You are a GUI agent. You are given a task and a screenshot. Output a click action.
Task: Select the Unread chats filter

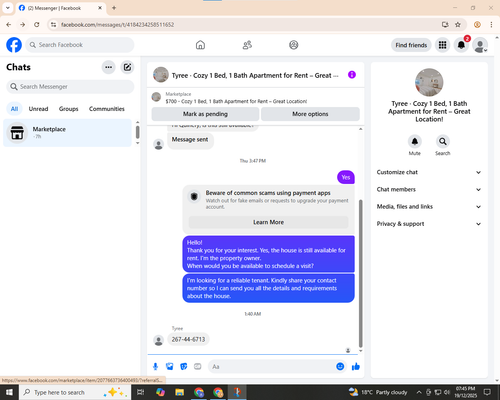[38, 109]
